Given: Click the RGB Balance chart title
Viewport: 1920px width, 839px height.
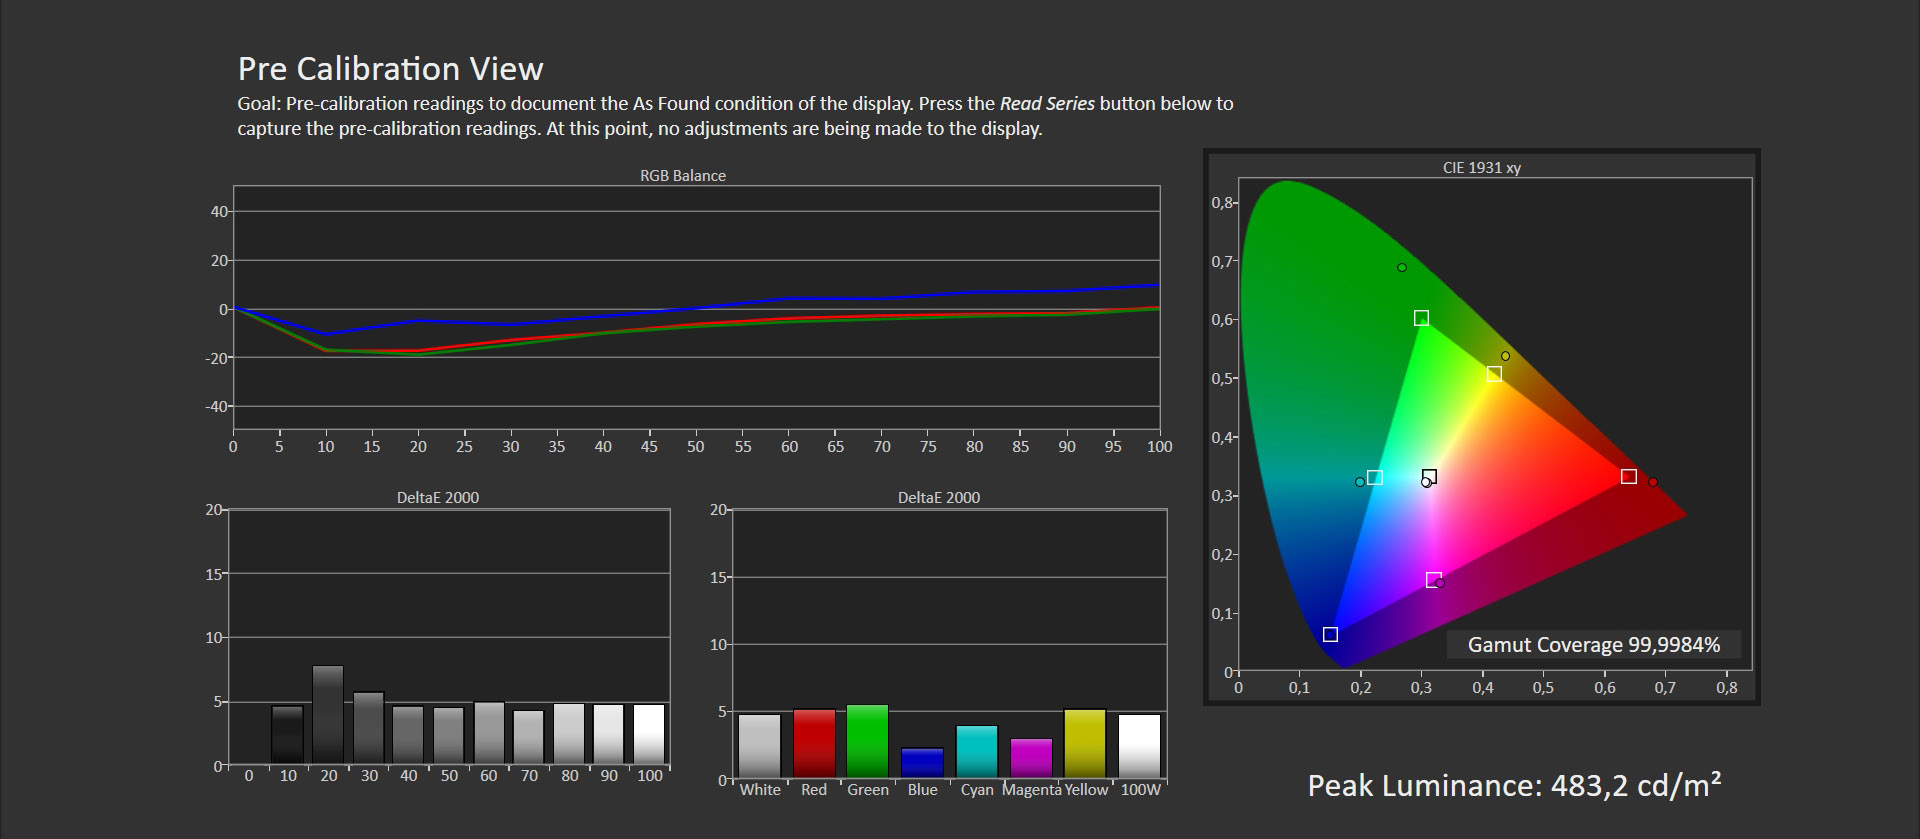Looking at the screenshot, I should click(x=683, y=175).
